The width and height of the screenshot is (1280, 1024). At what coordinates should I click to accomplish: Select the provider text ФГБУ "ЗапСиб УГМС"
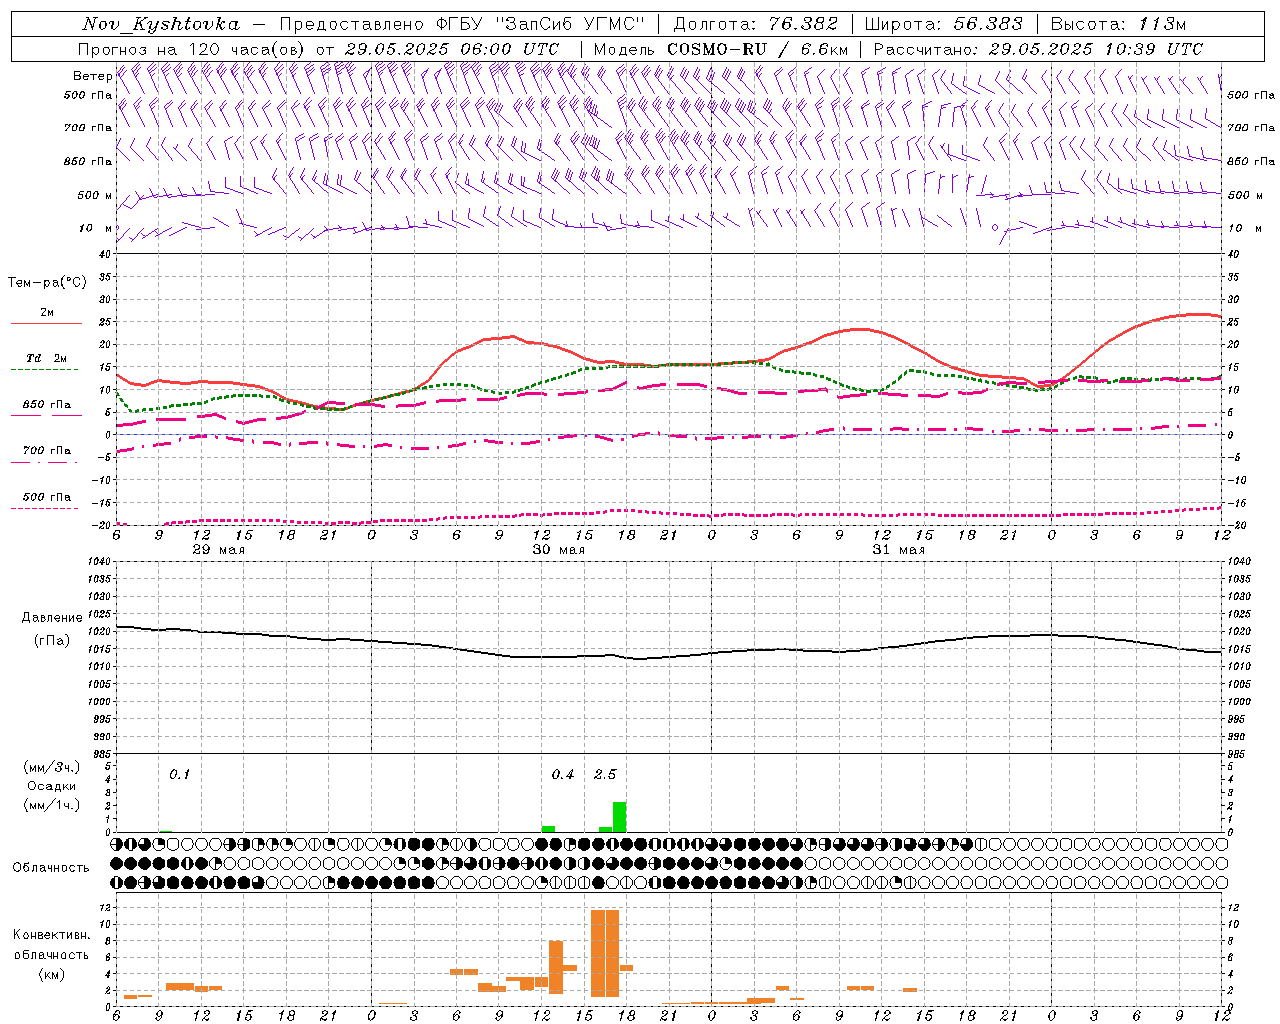[x=541, y=24]
